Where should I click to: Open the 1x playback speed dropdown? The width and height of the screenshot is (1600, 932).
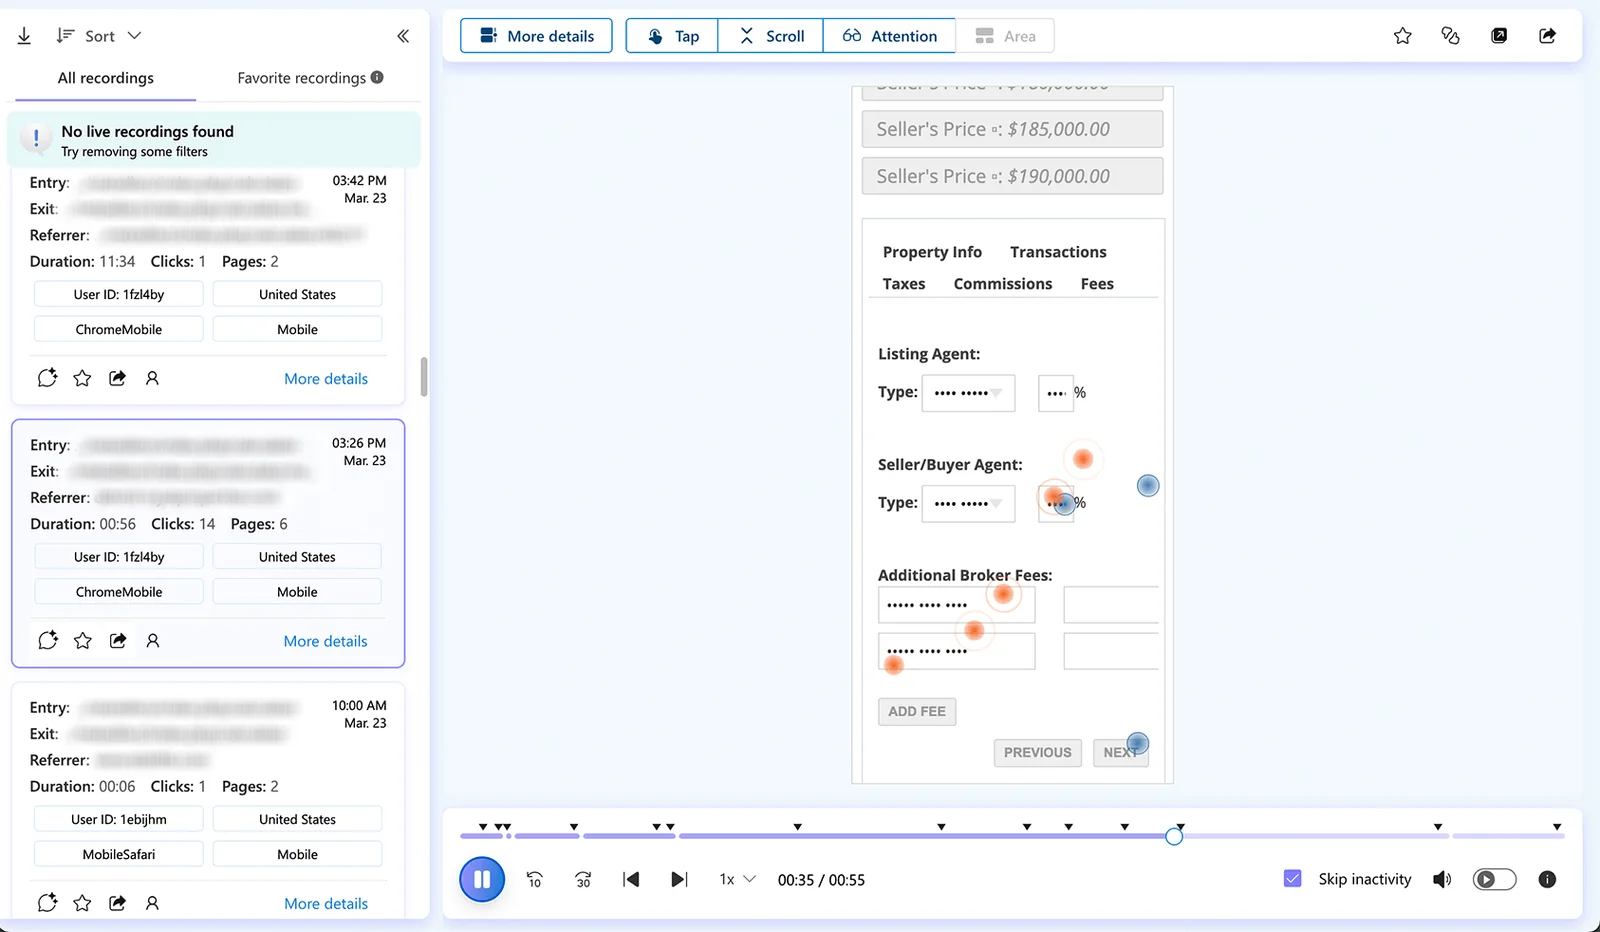pyautogui.click(x=737, y=880)
